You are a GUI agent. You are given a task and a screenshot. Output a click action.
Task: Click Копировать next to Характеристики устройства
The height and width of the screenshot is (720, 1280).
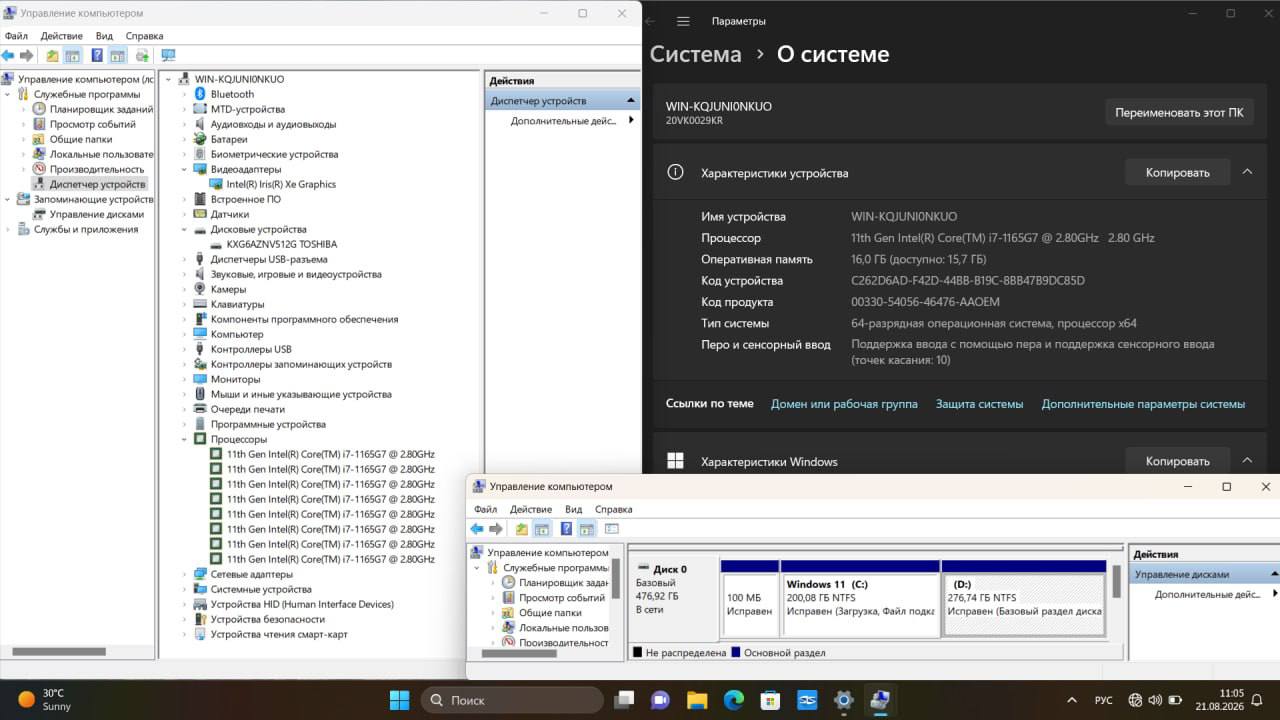tap(1177, 172)
